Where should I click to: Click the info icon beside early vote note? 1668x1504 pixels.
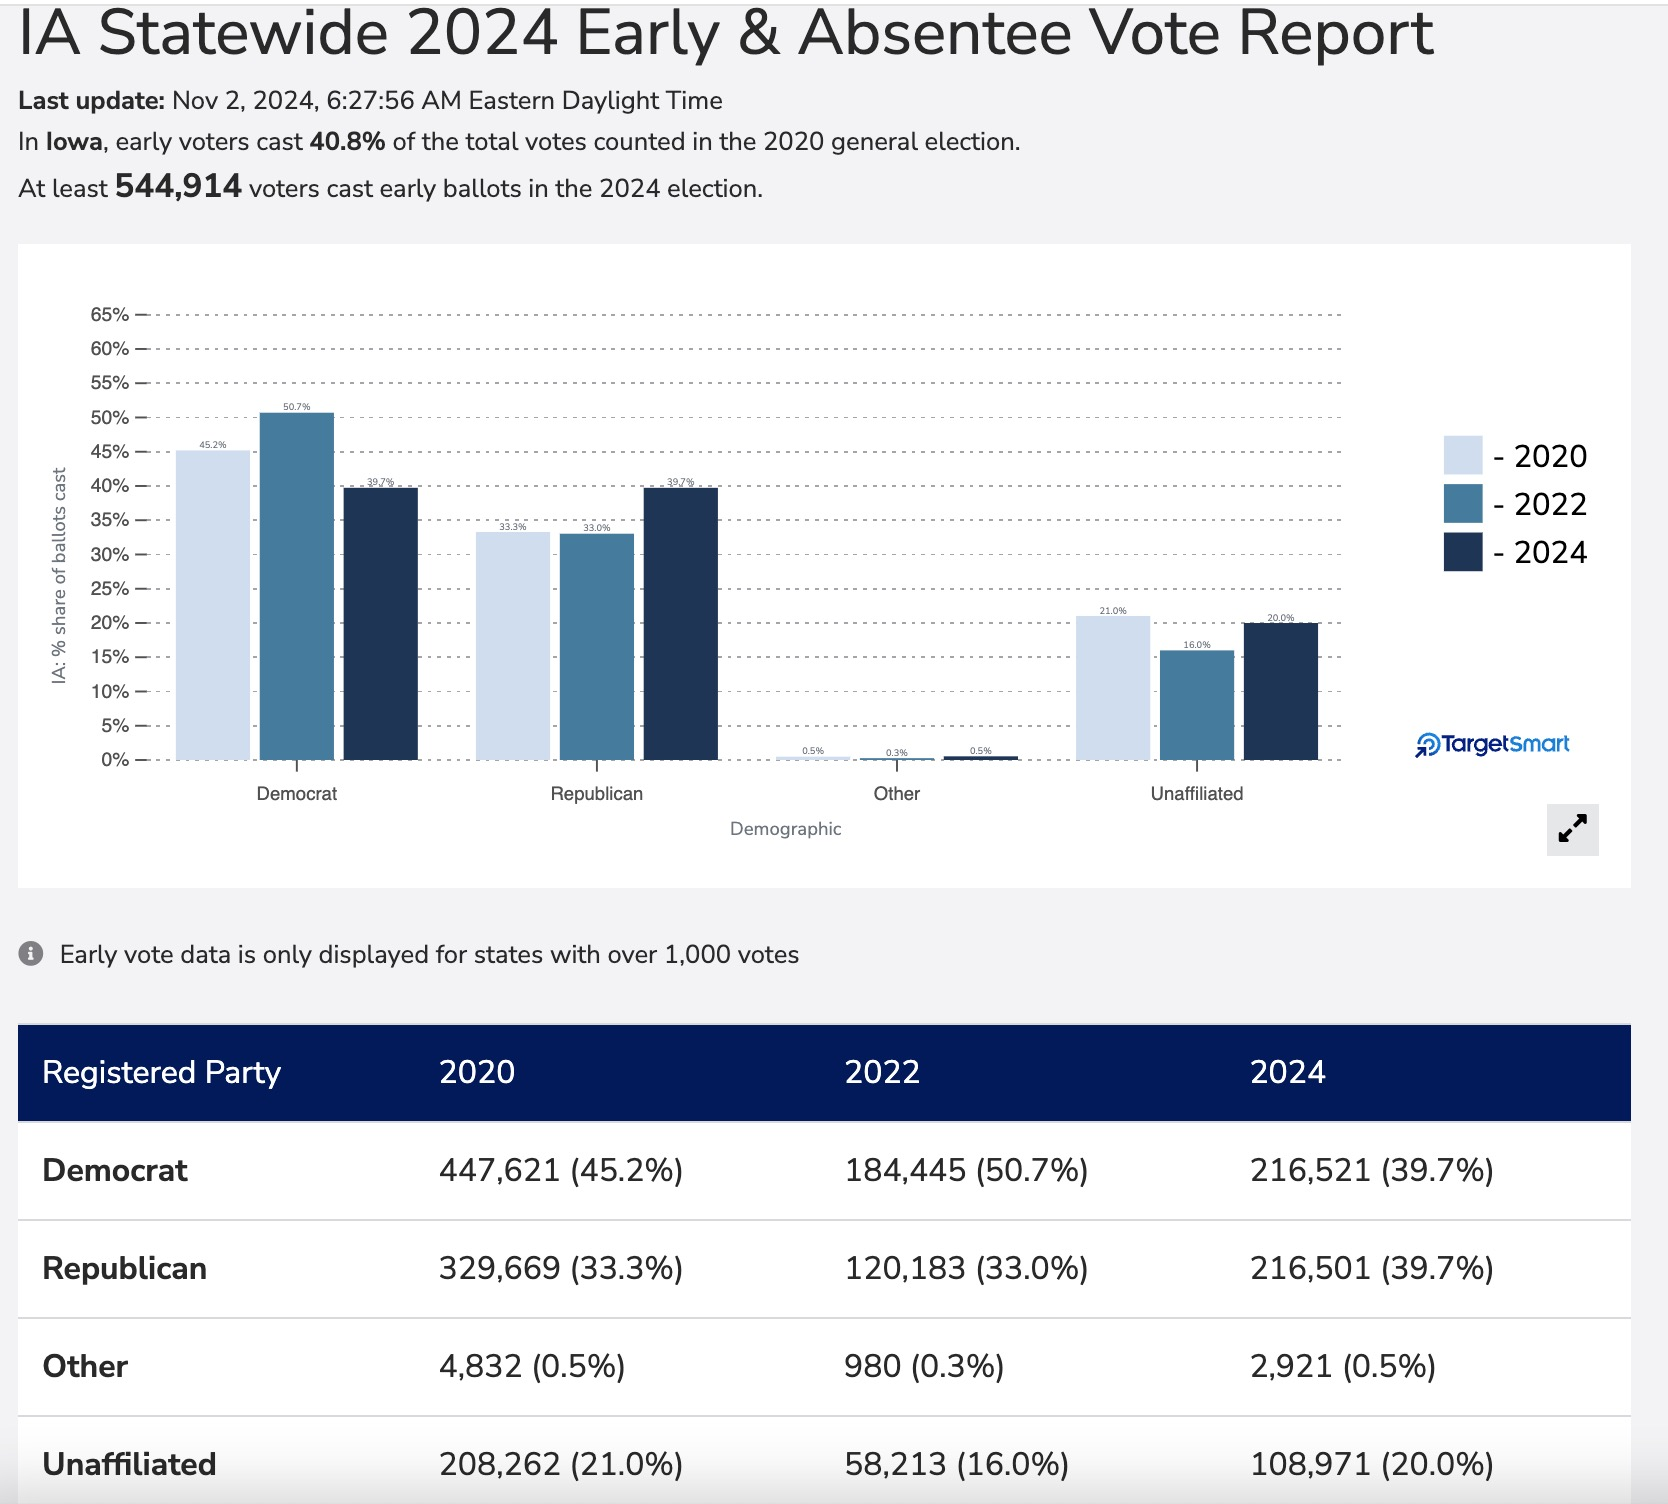pyautogui.click(x=31, y=954)
